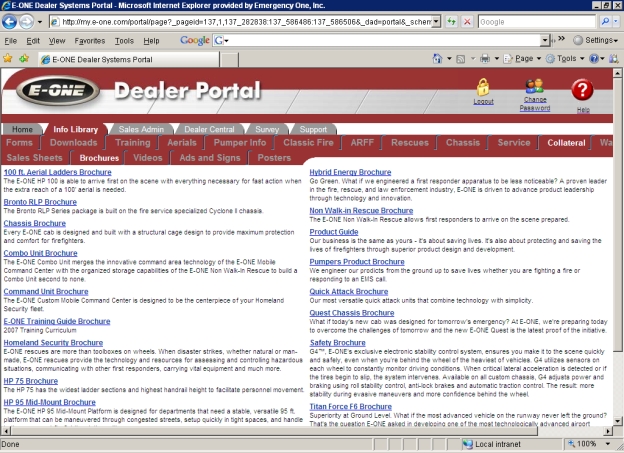Select the Videos collateral tab
The height and width of the screenshot is (453, 624).
click(x=148, y=158)
